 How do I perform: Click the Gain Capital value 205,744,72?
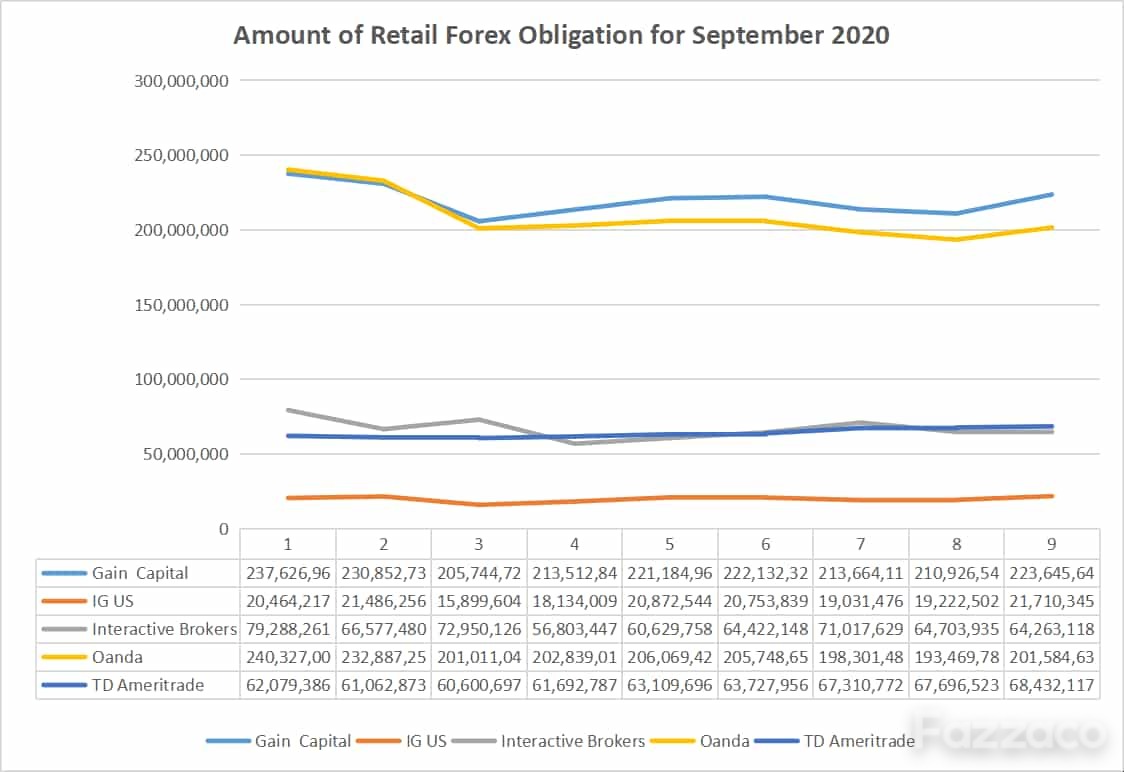(x=479, y=573)
